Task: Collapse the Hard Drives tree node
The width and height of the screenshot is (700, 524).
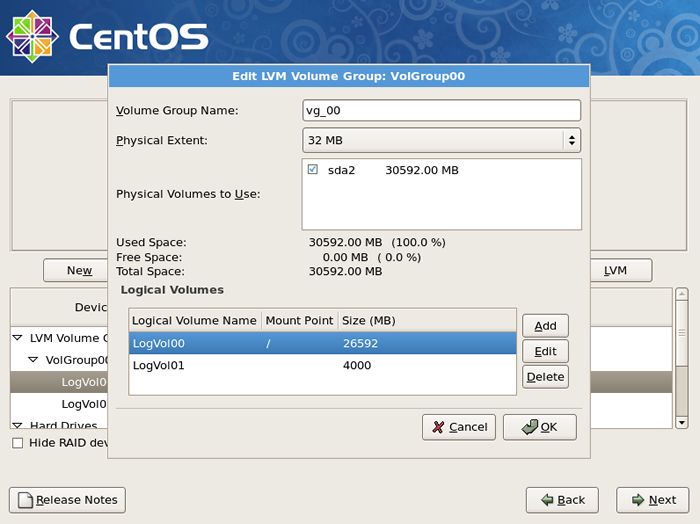Action: point(17,425)
